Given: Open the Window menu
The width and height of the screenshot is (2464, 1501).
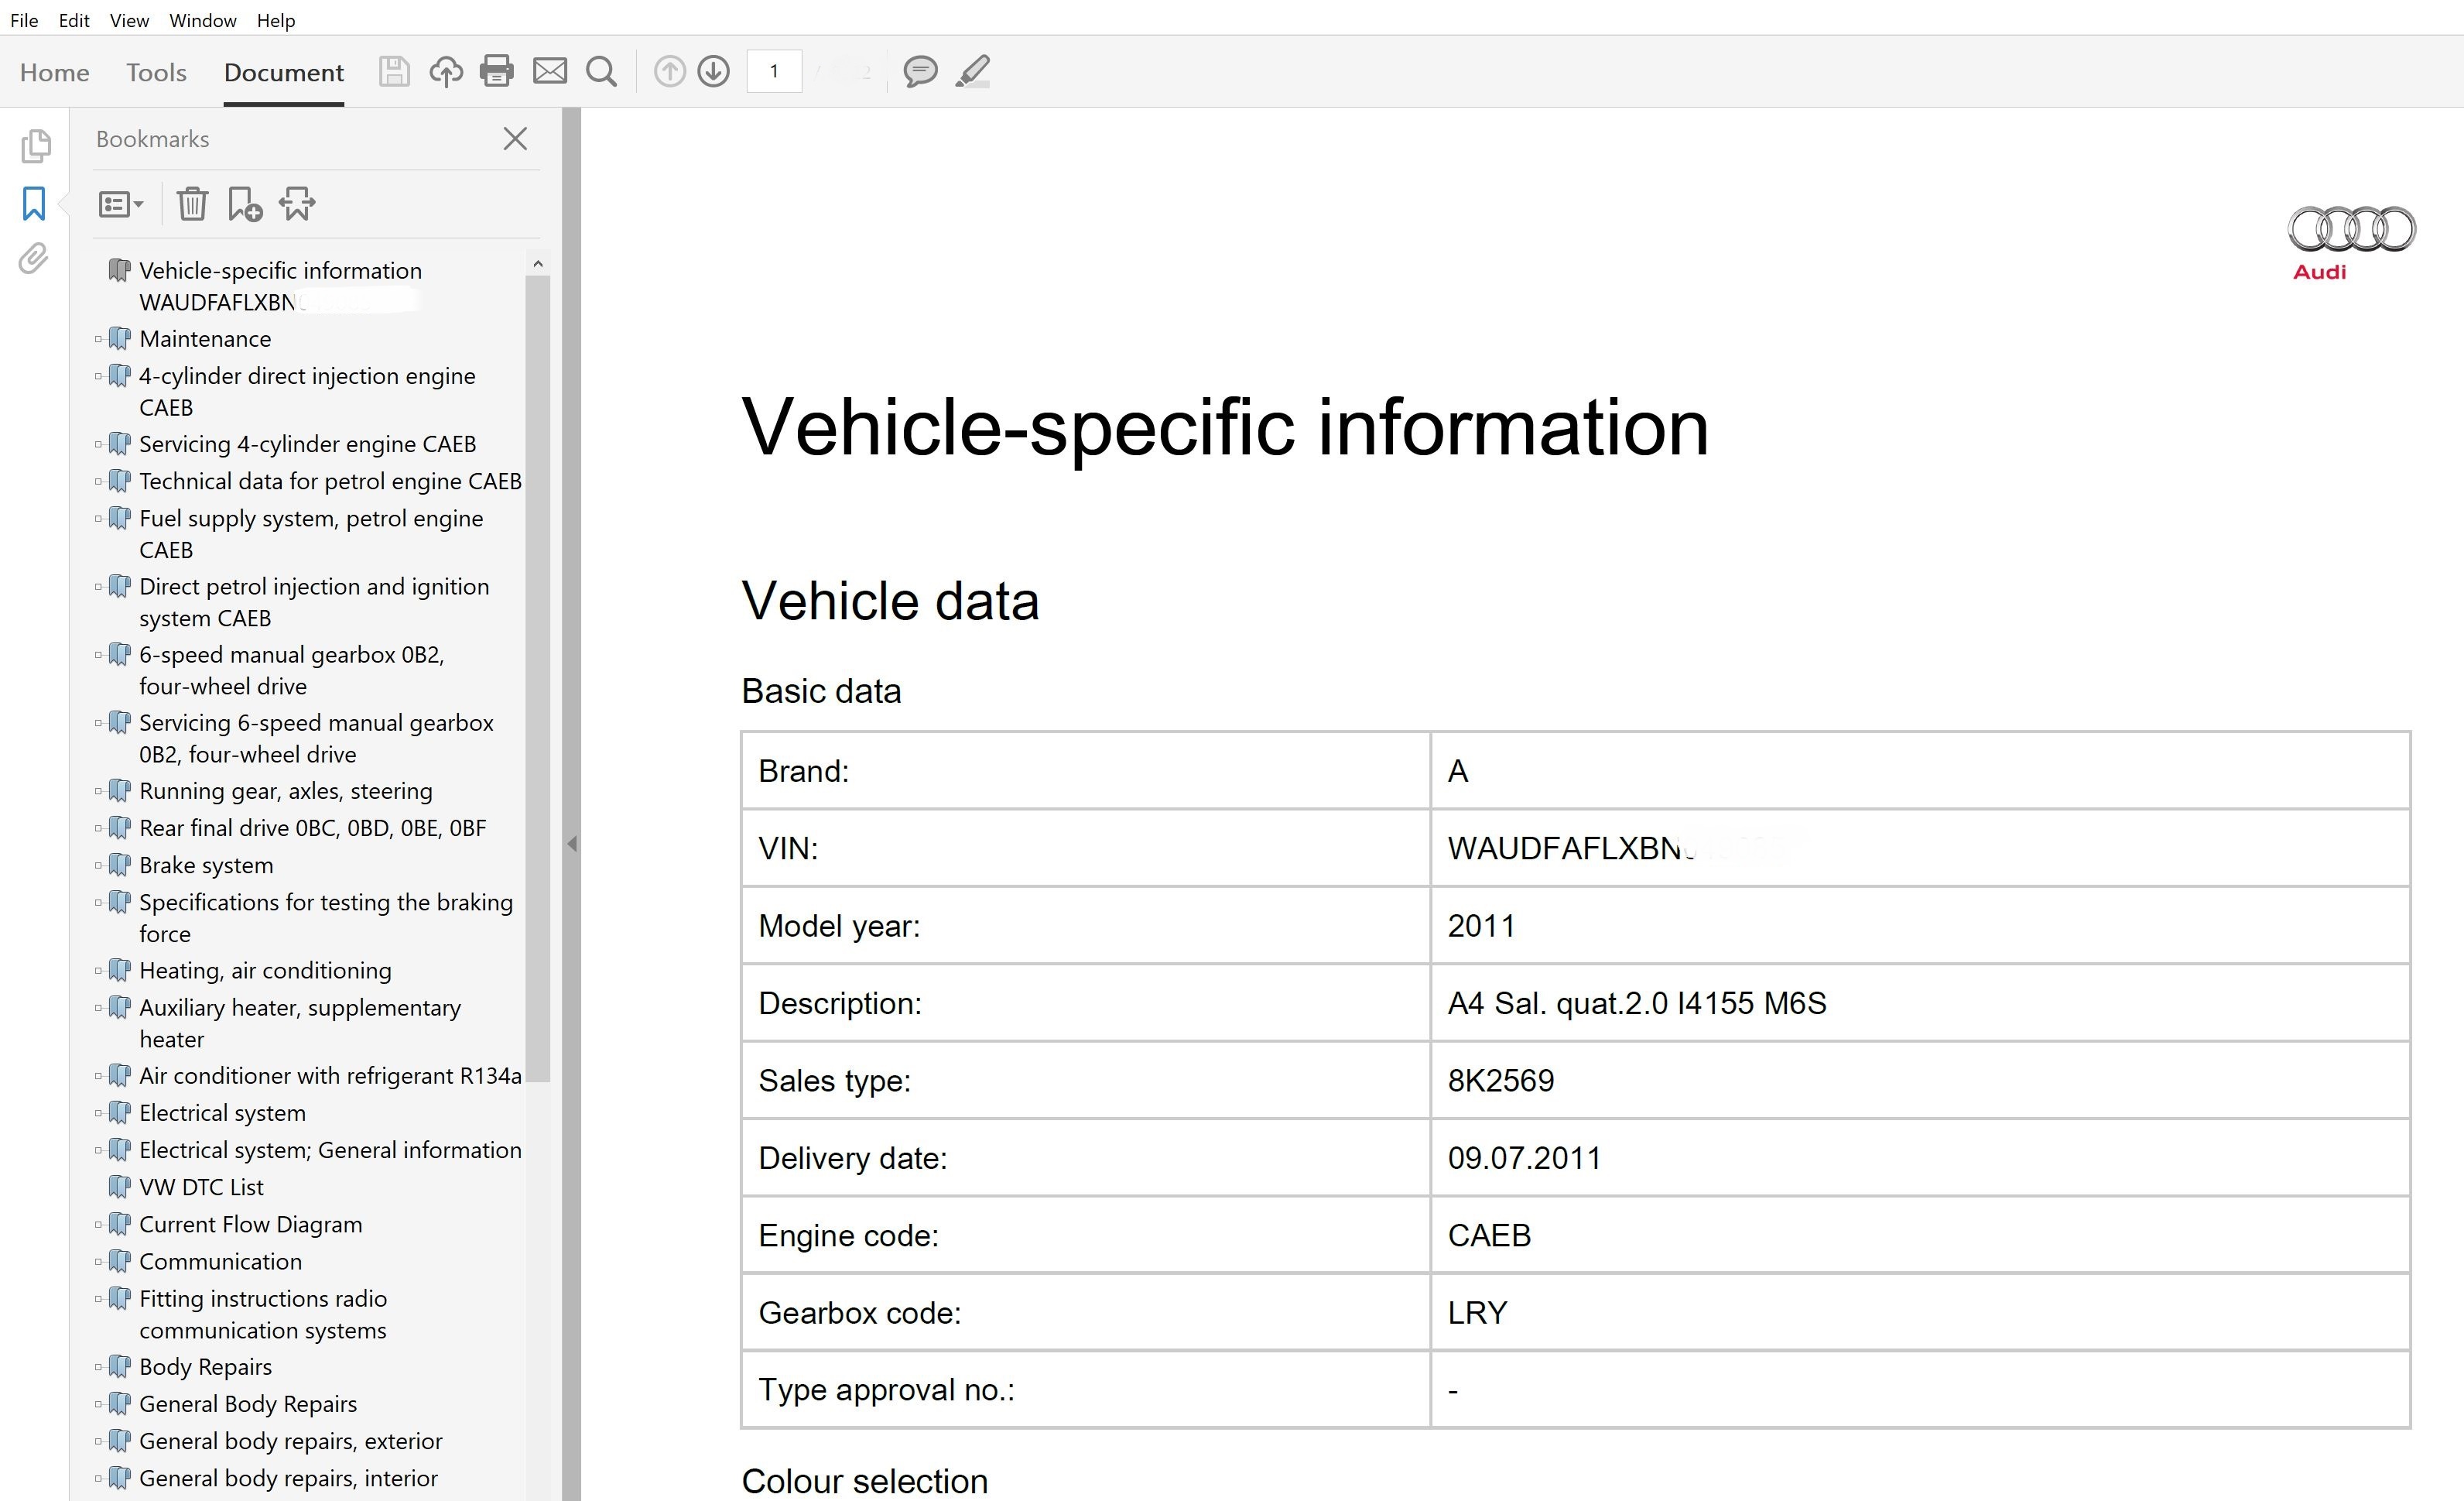Looking at the screenshot, I should (x=202, y=20).
